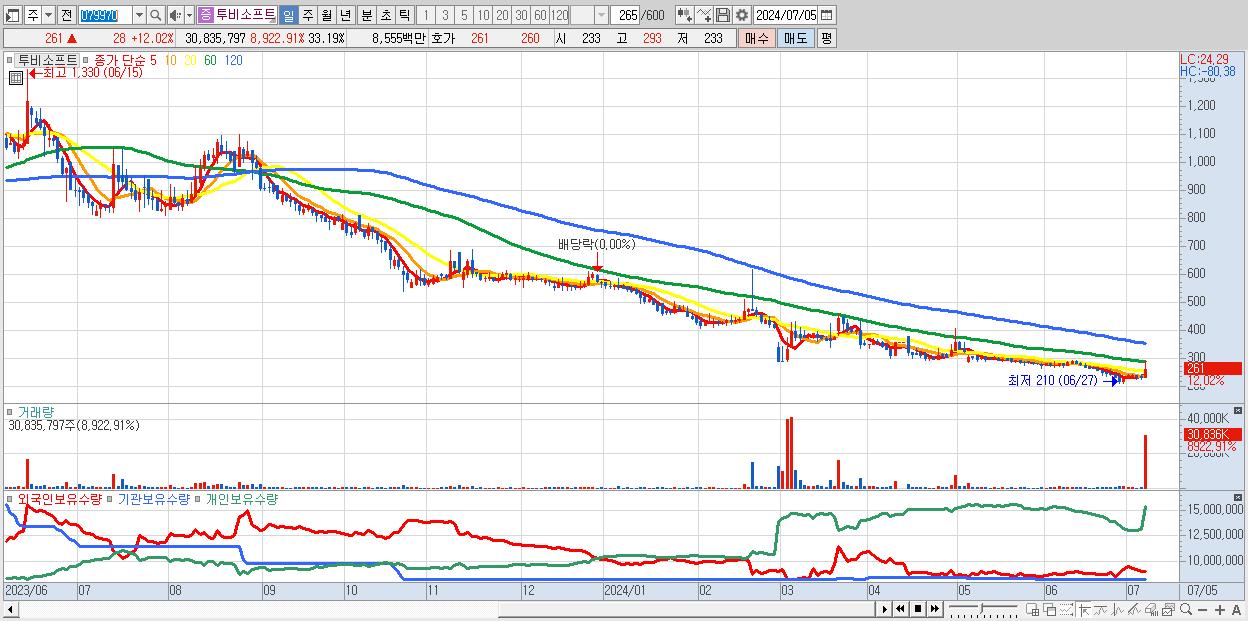Click the window with grid icon in bottom toolbar
1248x621 pixels.
(x=1032, y=609)
